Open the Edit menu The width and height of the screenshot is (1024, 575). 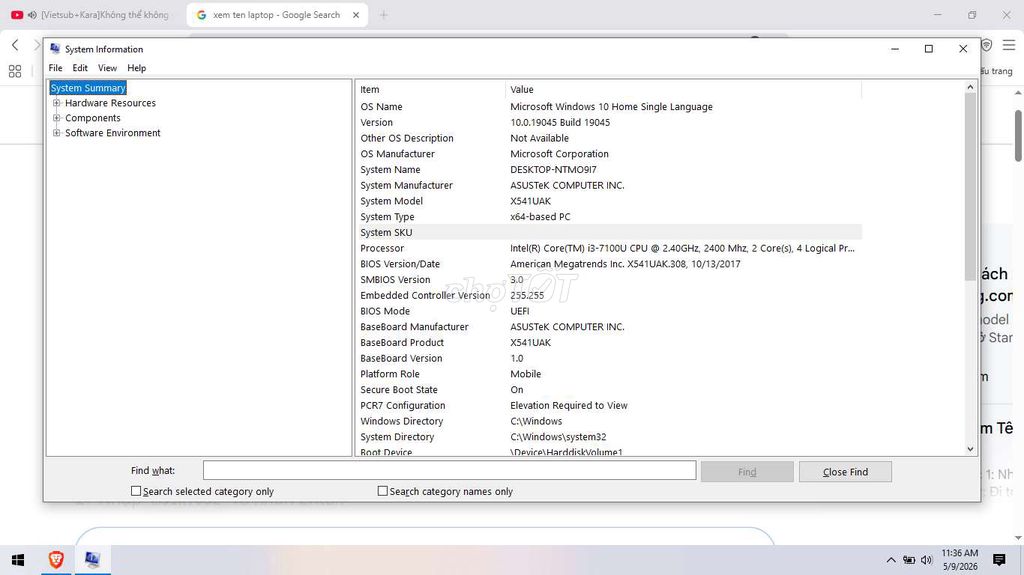pyautogui.click(x=80, y=68)
